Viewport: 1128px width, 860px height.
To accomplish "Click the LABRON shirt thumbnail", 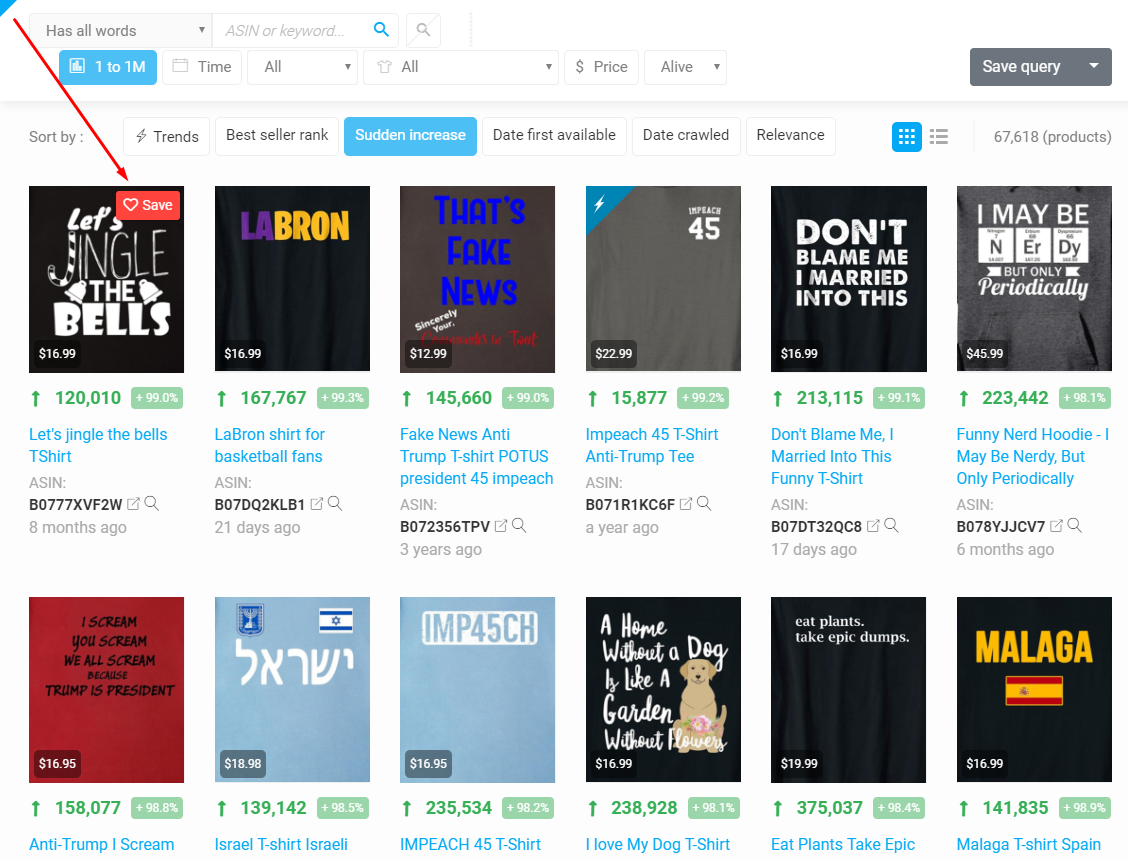I will coord(292,279).
